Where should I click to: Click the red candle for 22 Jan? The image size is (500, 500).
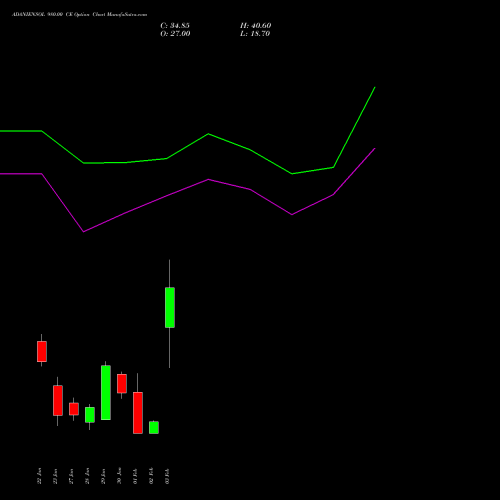click(42, 351)
